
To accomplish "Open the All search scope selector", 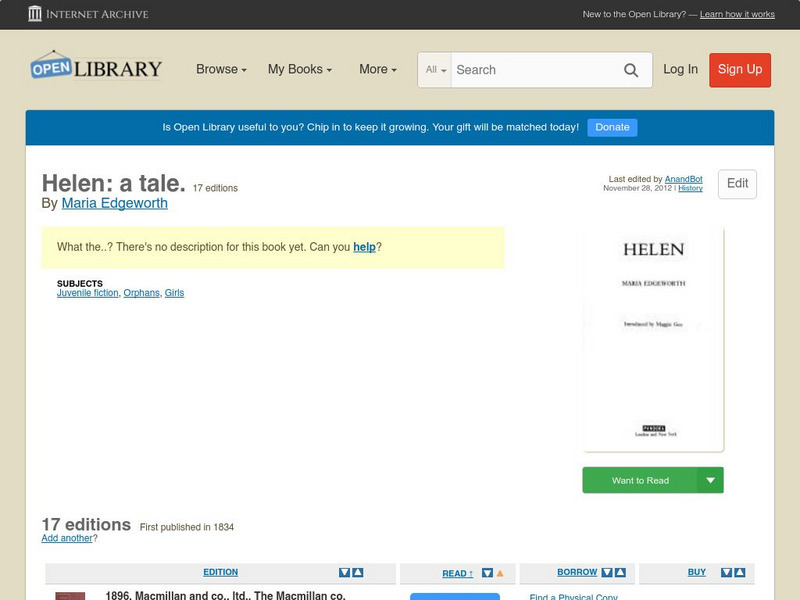I will (435, 70).
